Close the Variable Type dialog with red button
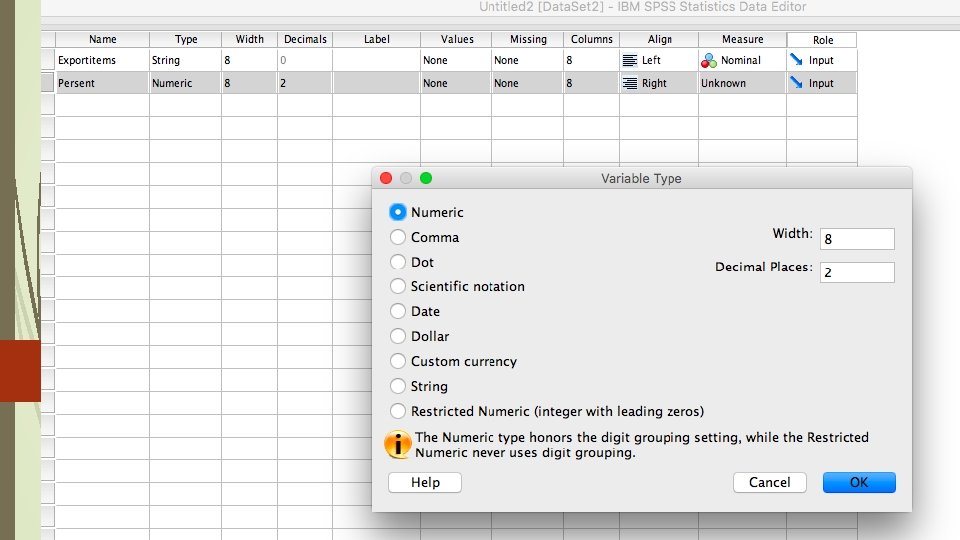 386,178
